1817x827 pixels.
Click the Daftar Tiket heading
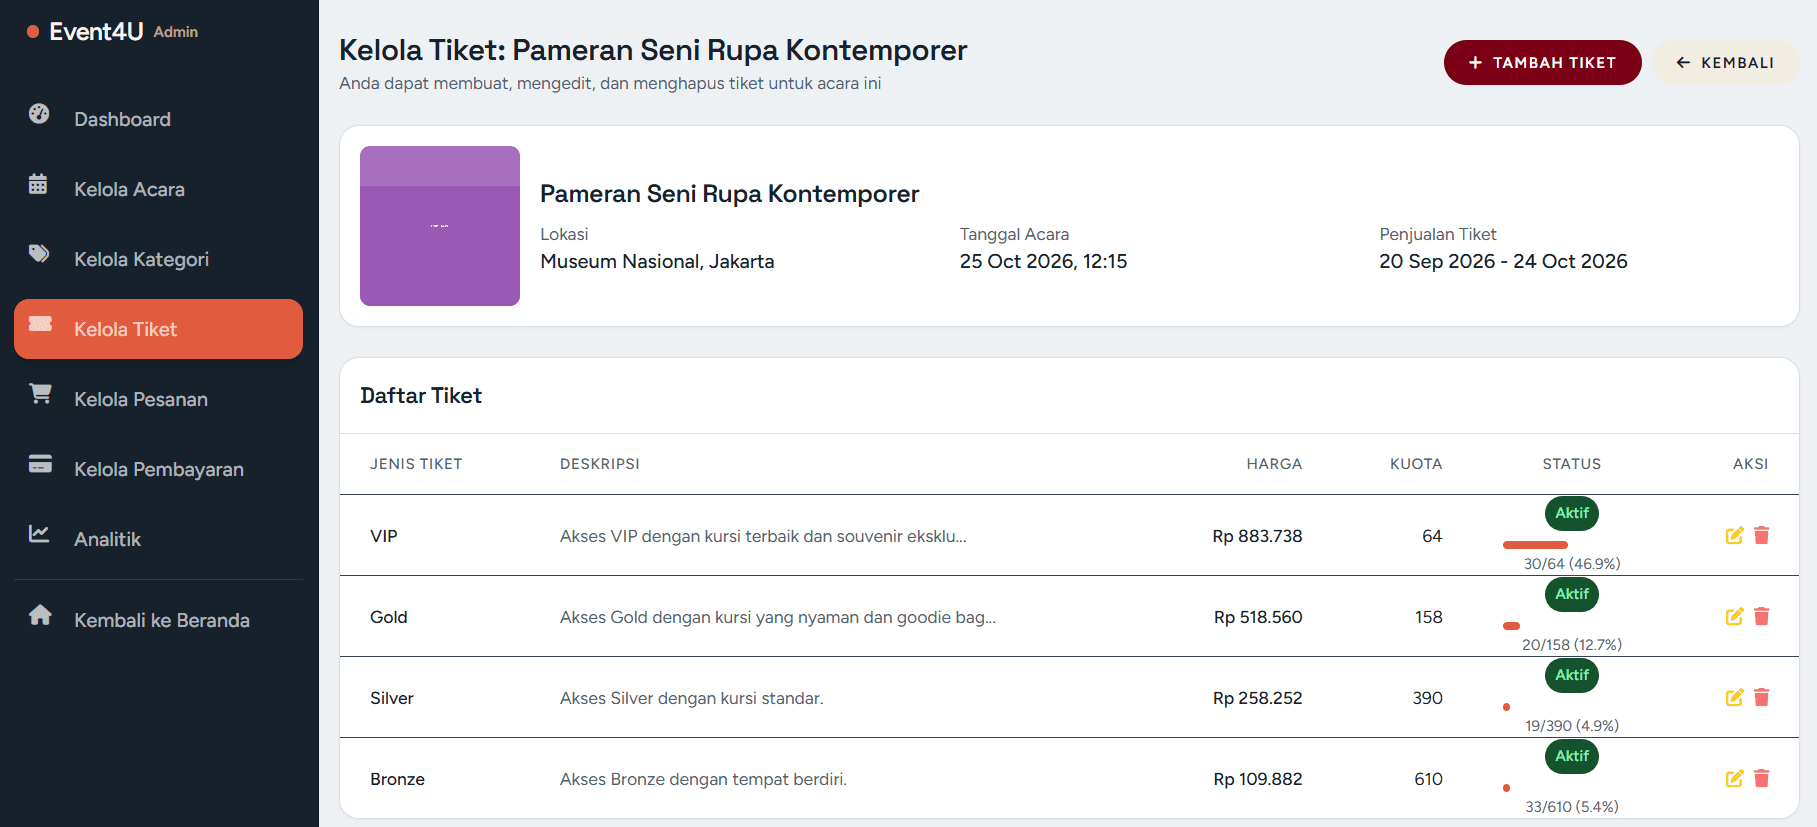[421, 396]
